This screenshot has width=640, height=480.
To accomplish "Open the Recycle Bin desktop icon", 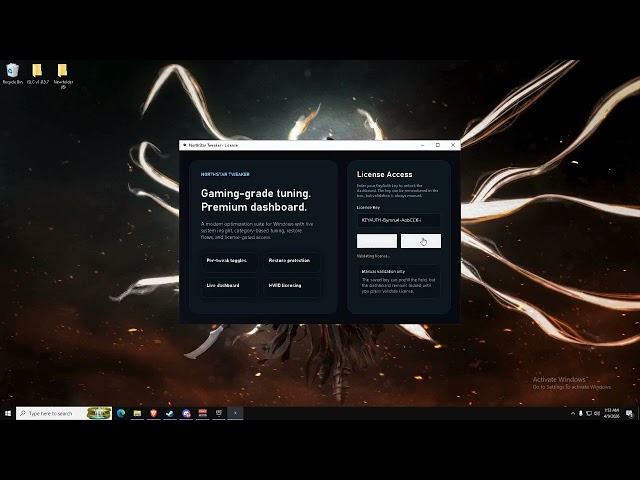I will [13, 73].
